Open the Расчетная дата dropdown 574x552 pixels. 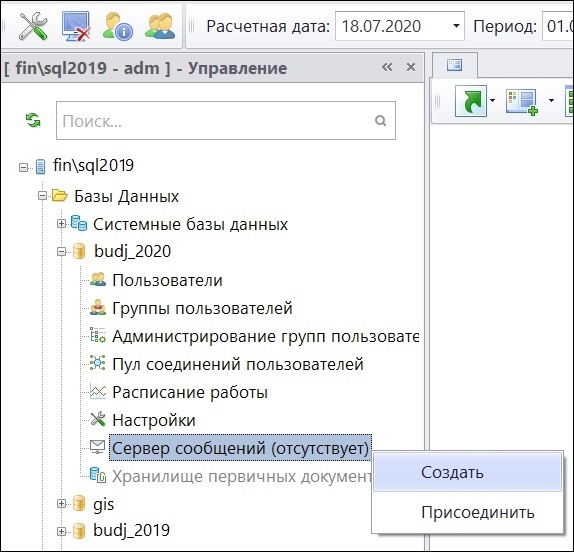(x=456, y=26)
